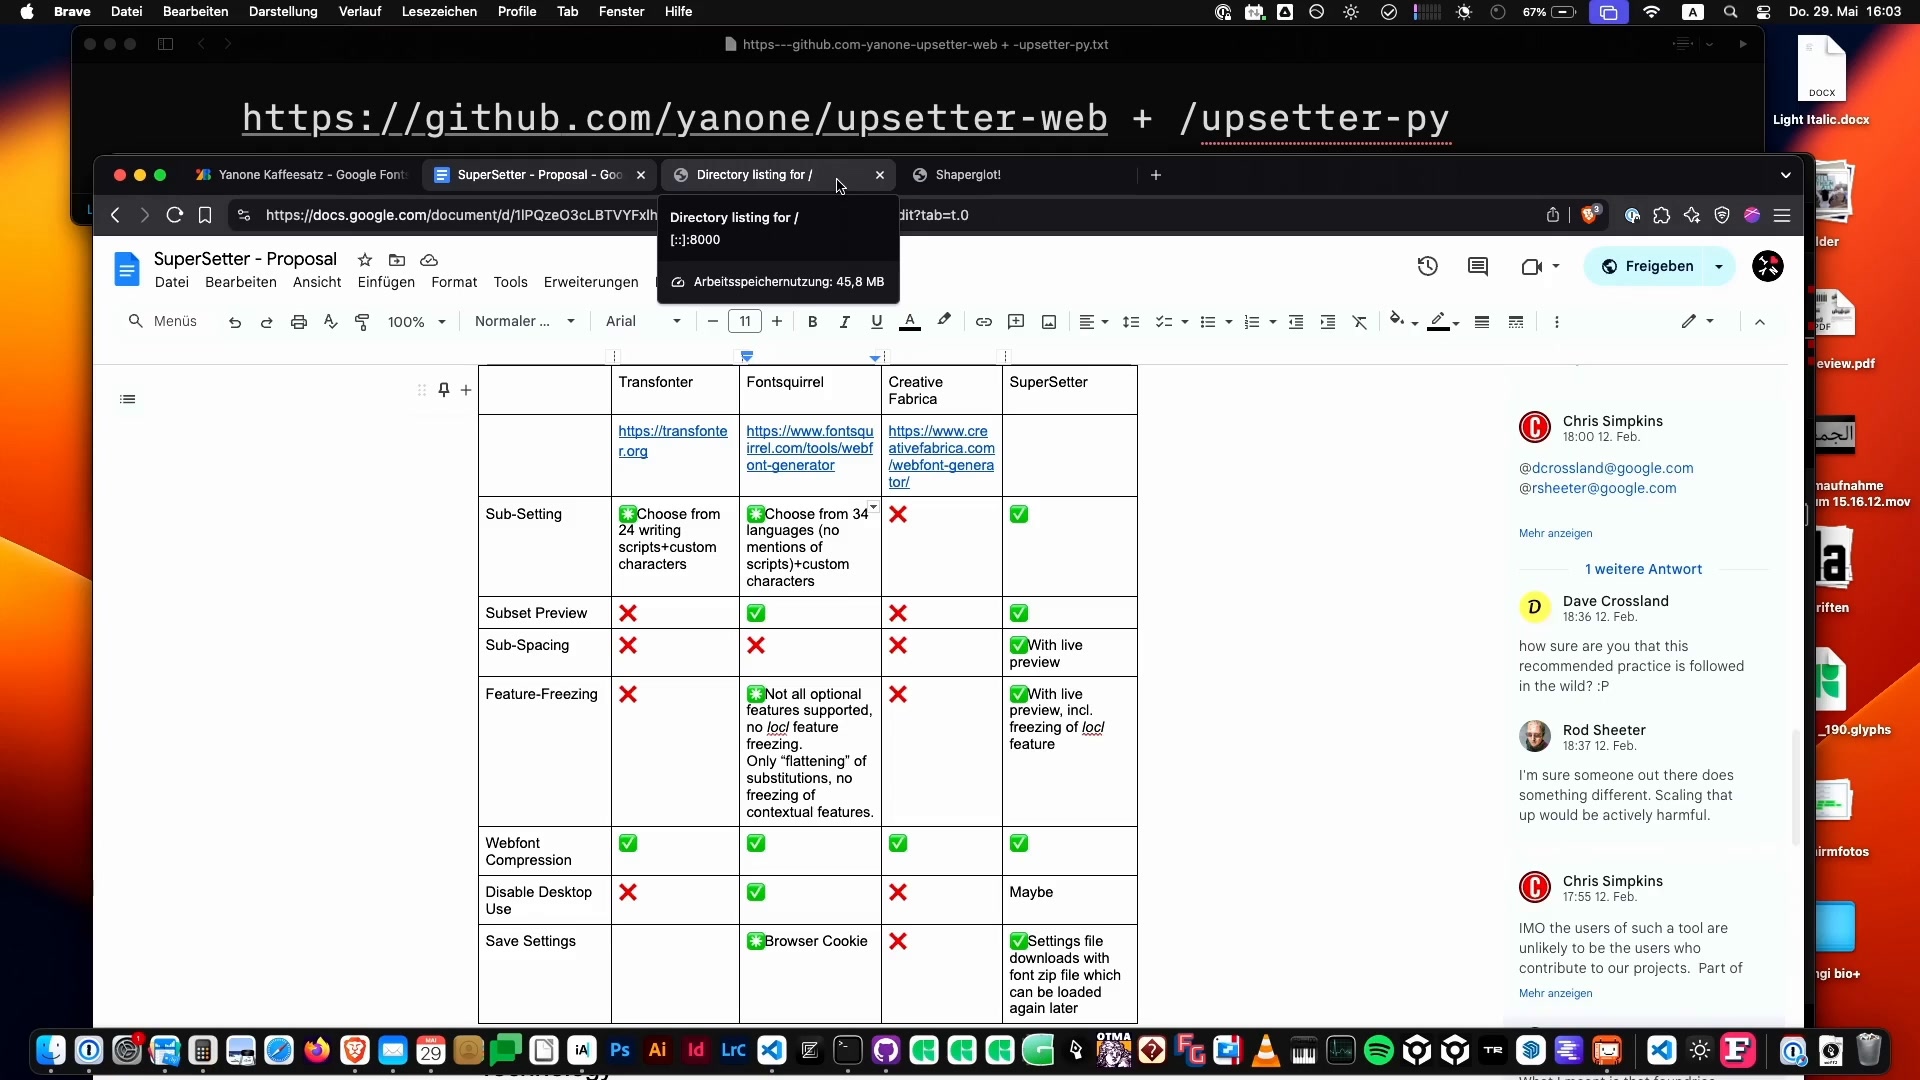Image resolution: width=1920 pixels, height=1080 pixels.
Task: Click the font size field
Action: [745, 322]
